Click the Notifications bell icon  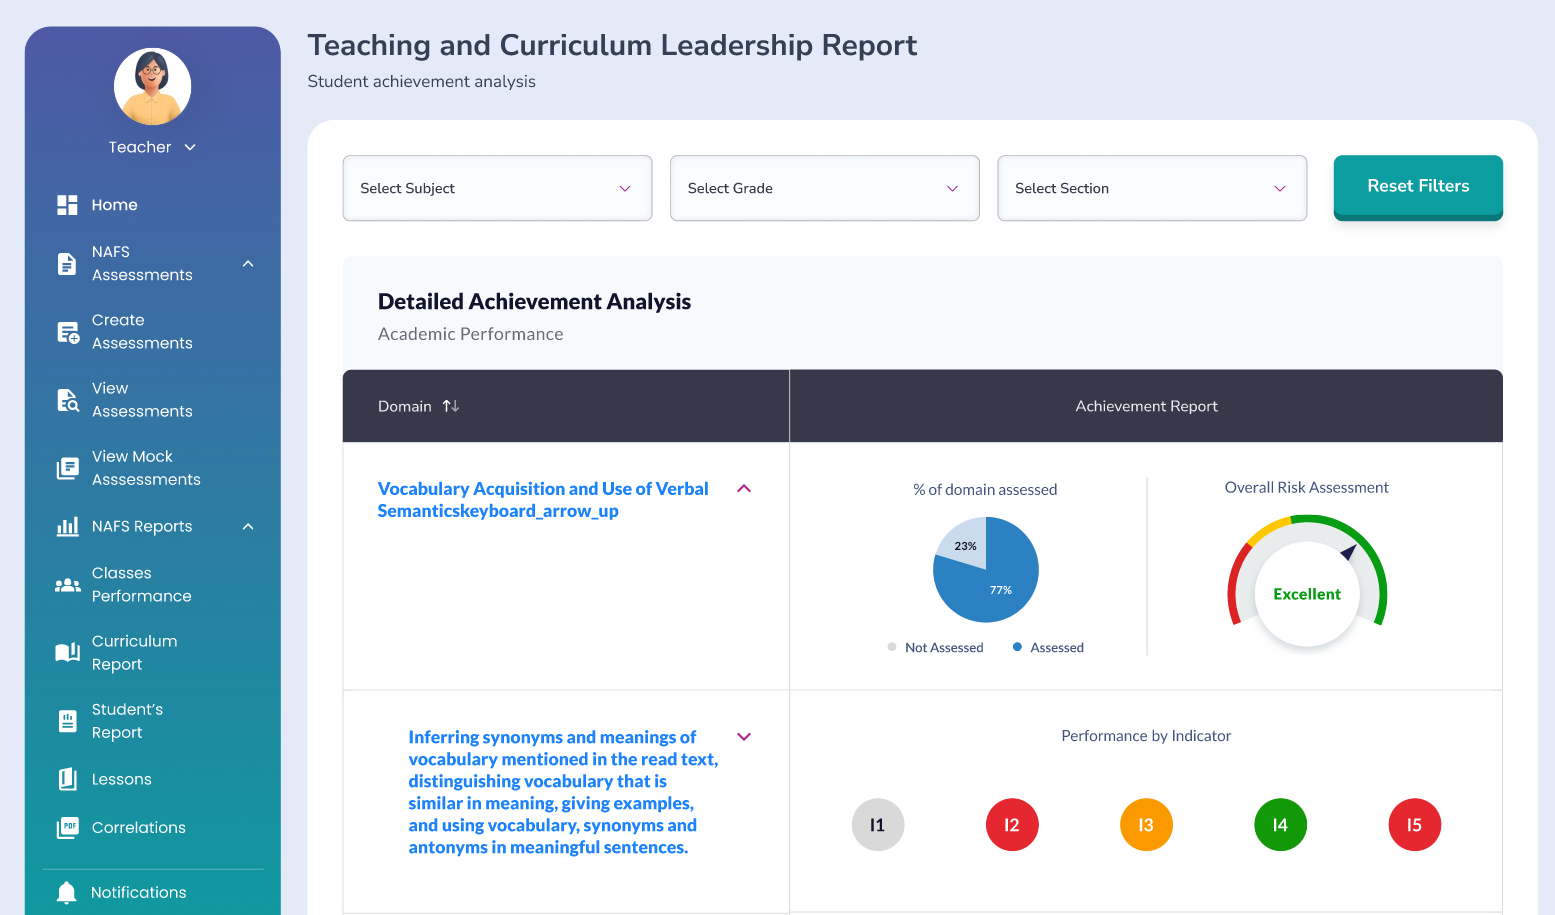(x=67, y=892)
